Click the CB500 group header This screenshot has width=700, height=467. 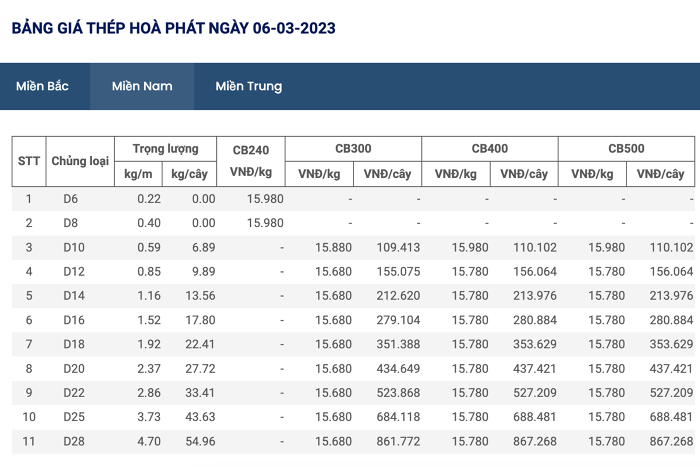click(626, 149)
